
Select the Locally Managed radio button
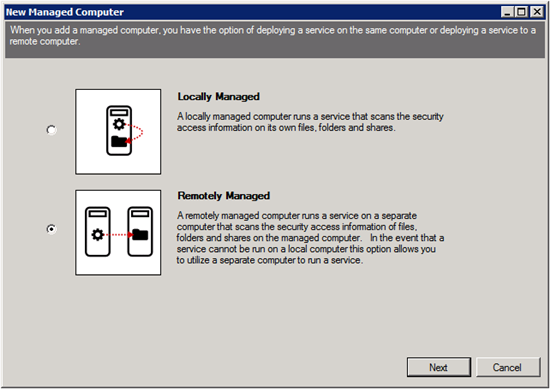[x=52, y=130]
